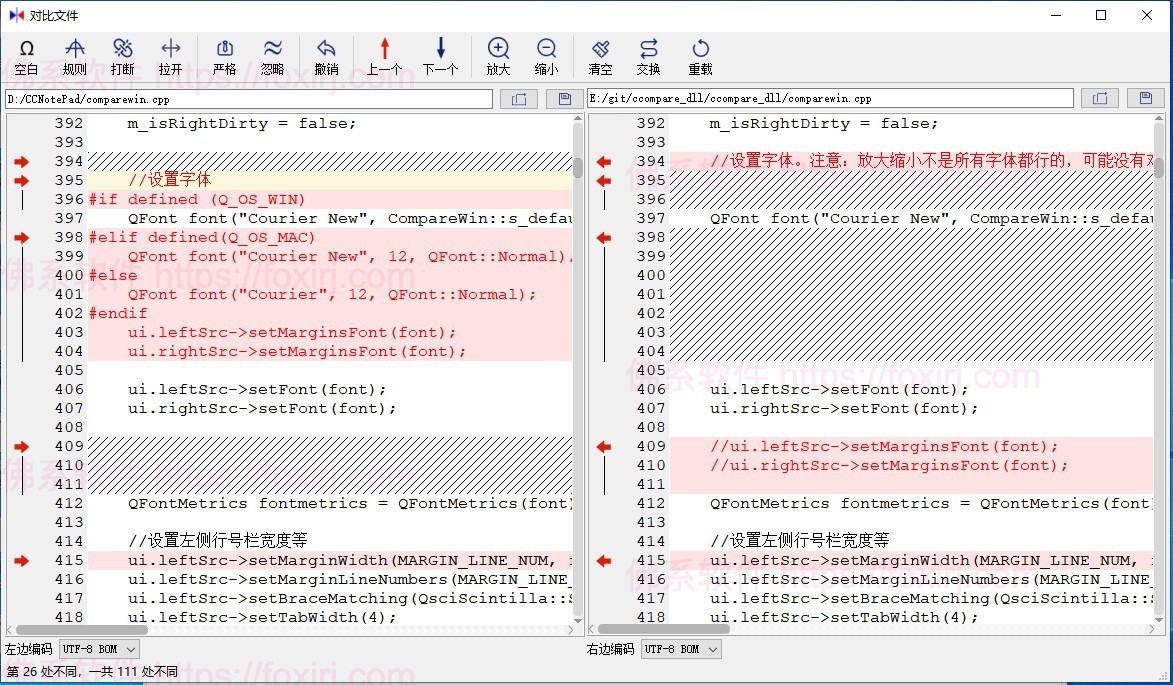The width and height of the screenshot is (1173, 685).
Task: Click the red diff arrow at line 394
Action: pyautogui.click(x=20, y=161)
